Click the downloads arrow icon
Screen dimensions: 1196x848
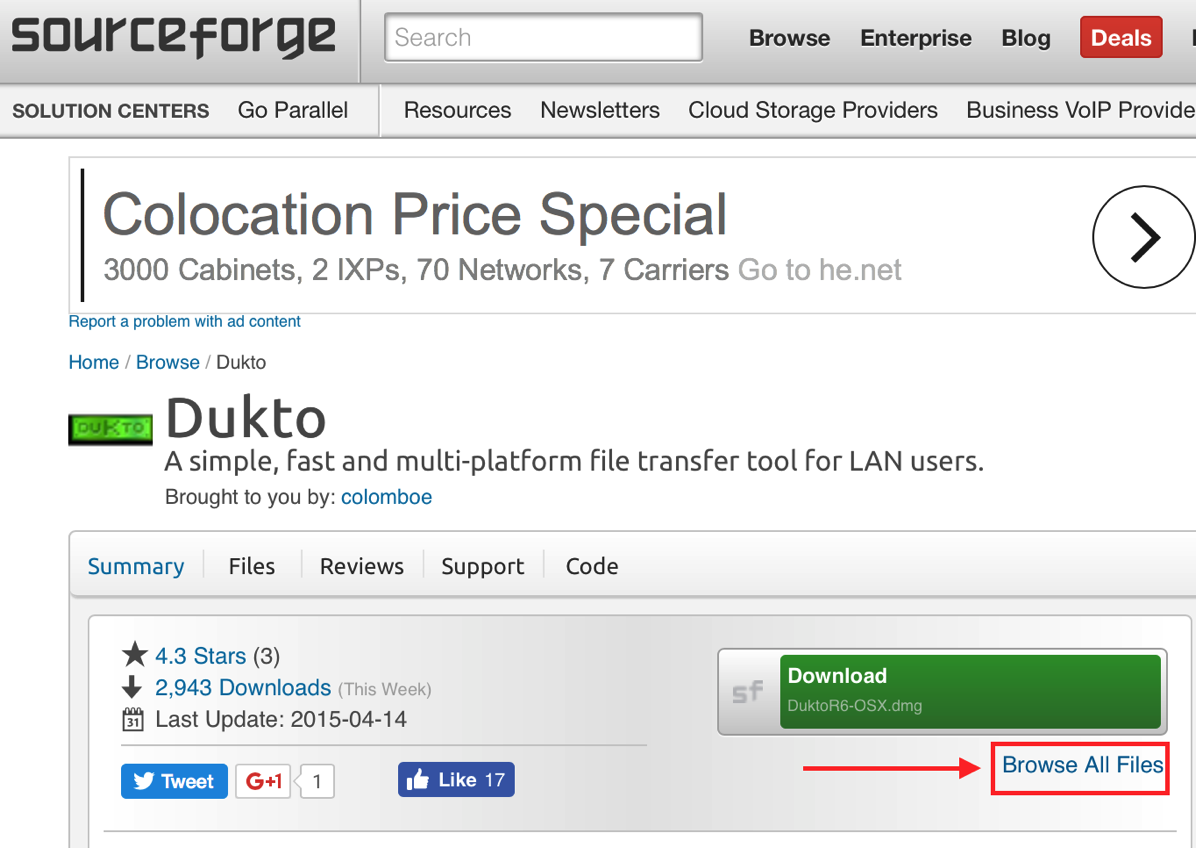[x=132, y=687]
